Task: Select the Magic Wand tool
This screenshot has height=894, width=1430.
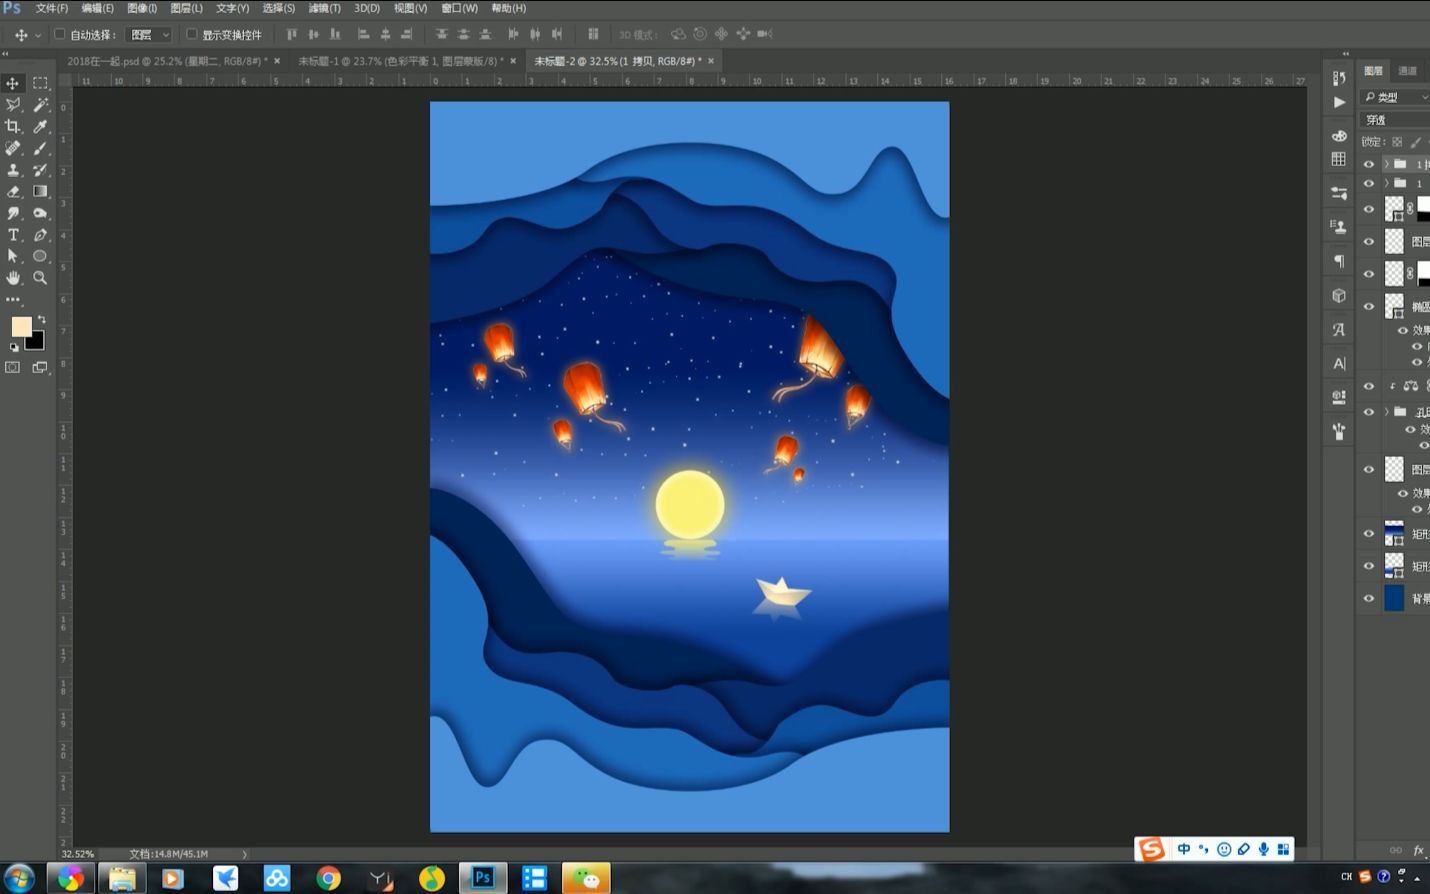Action: (x=40, y=105)
